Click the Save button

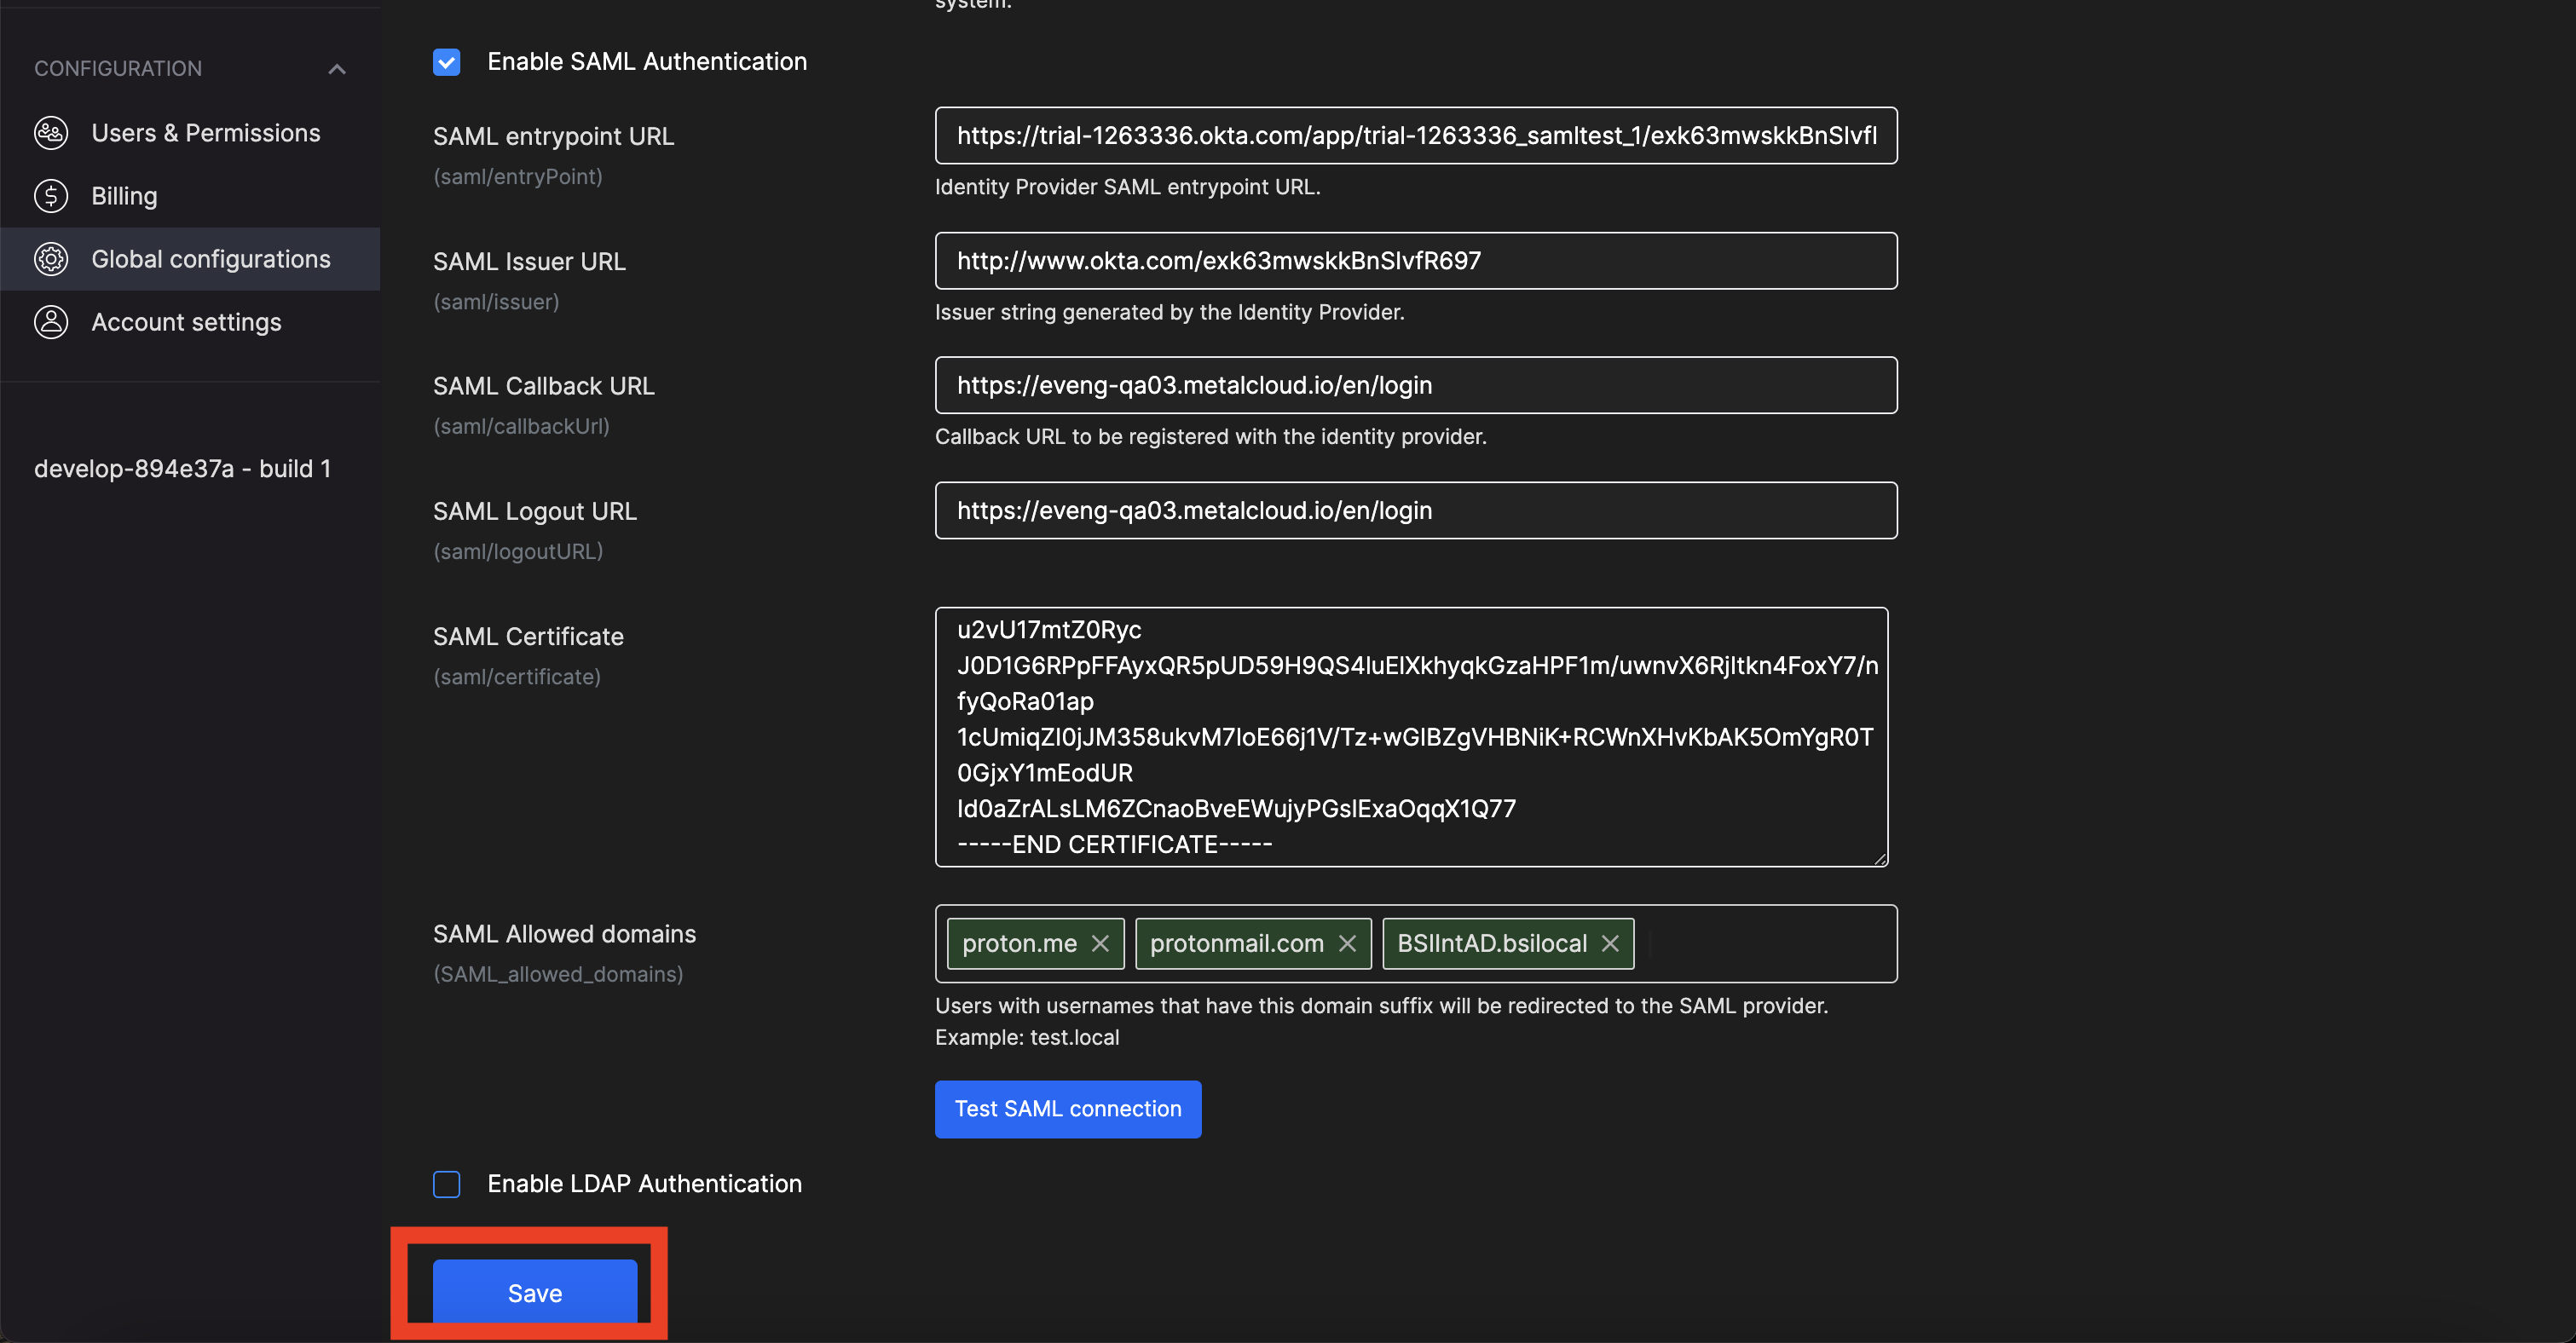click(x=535, y=1292)
